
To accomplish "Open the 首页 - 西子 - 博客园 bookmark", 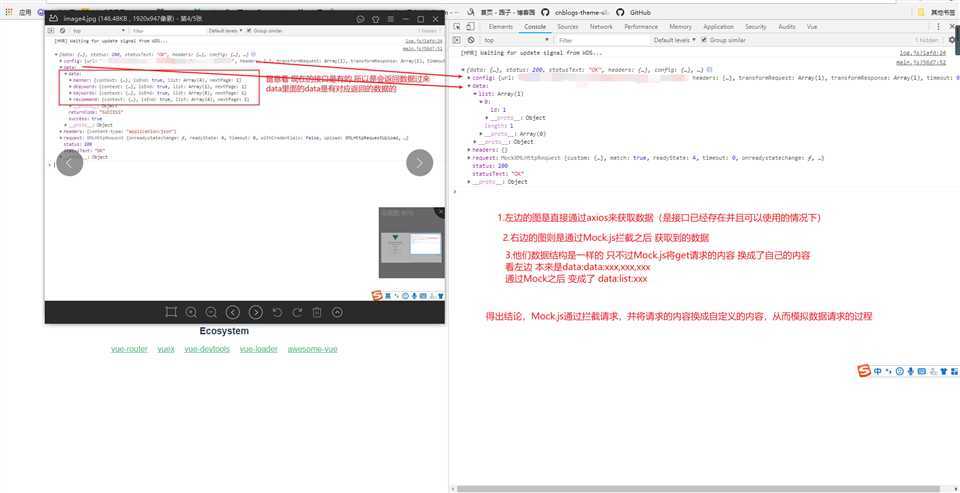I will click(503, 12).
